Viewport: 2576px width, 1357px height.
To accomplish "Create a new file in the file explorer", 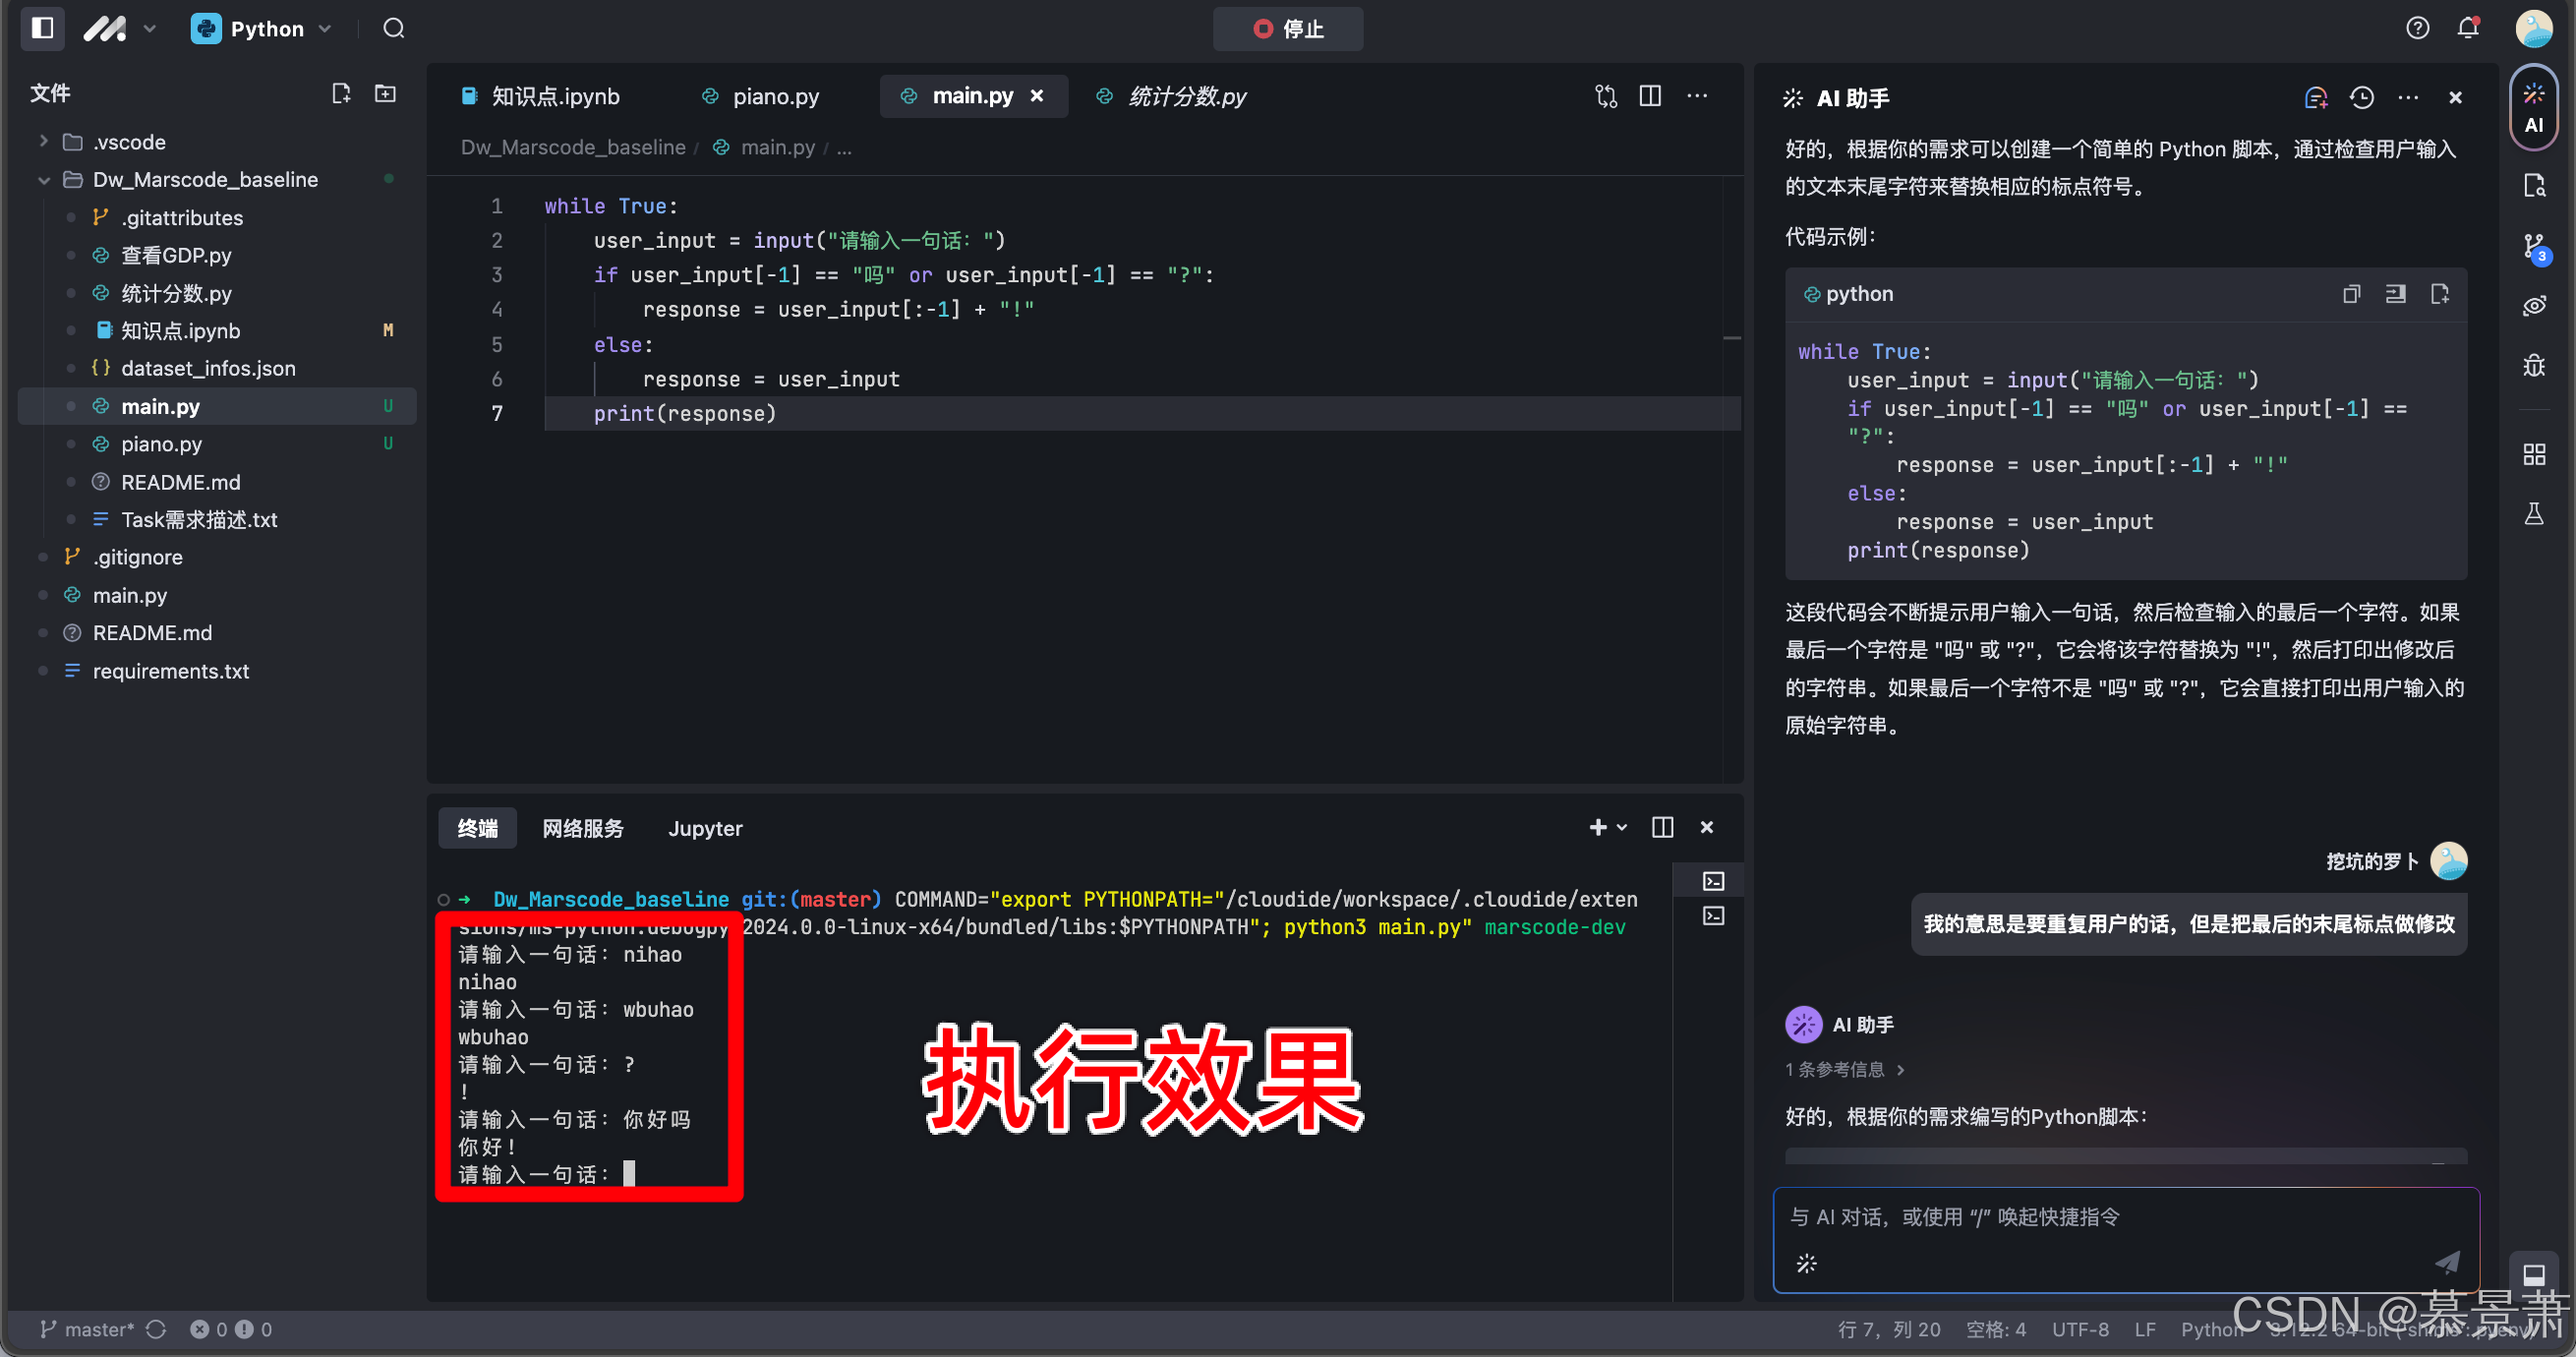I will pyautogui.click(x=341, y=93).
